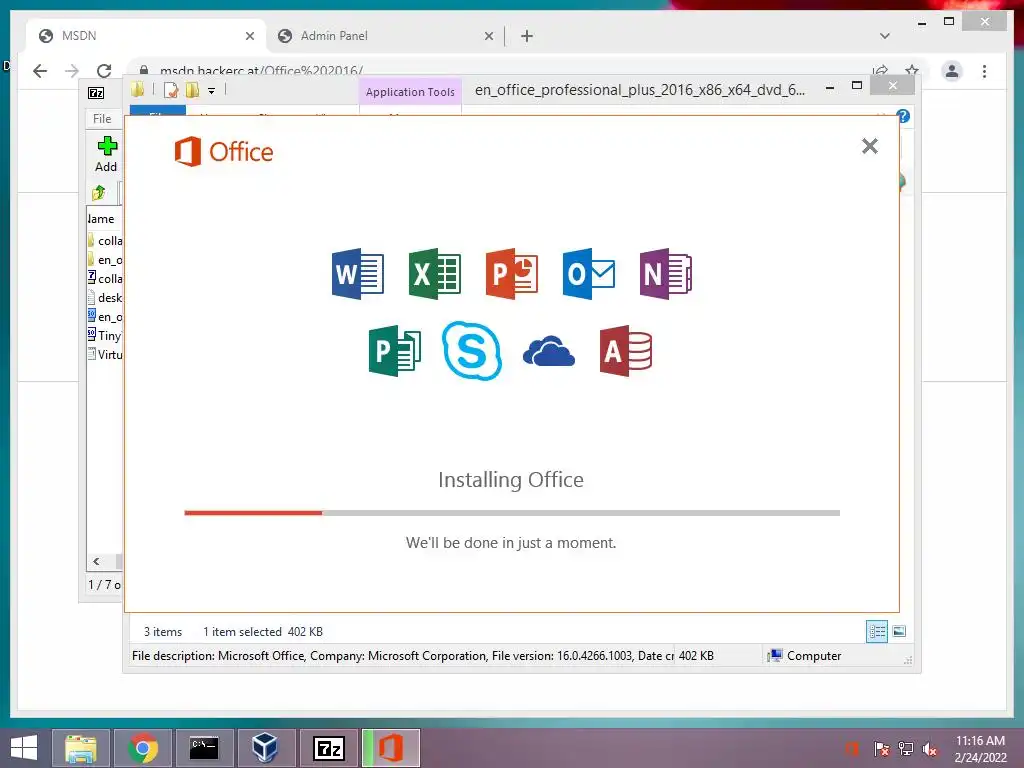Select the 'Tiny' file row in 7-Zip

coord(104,336)
